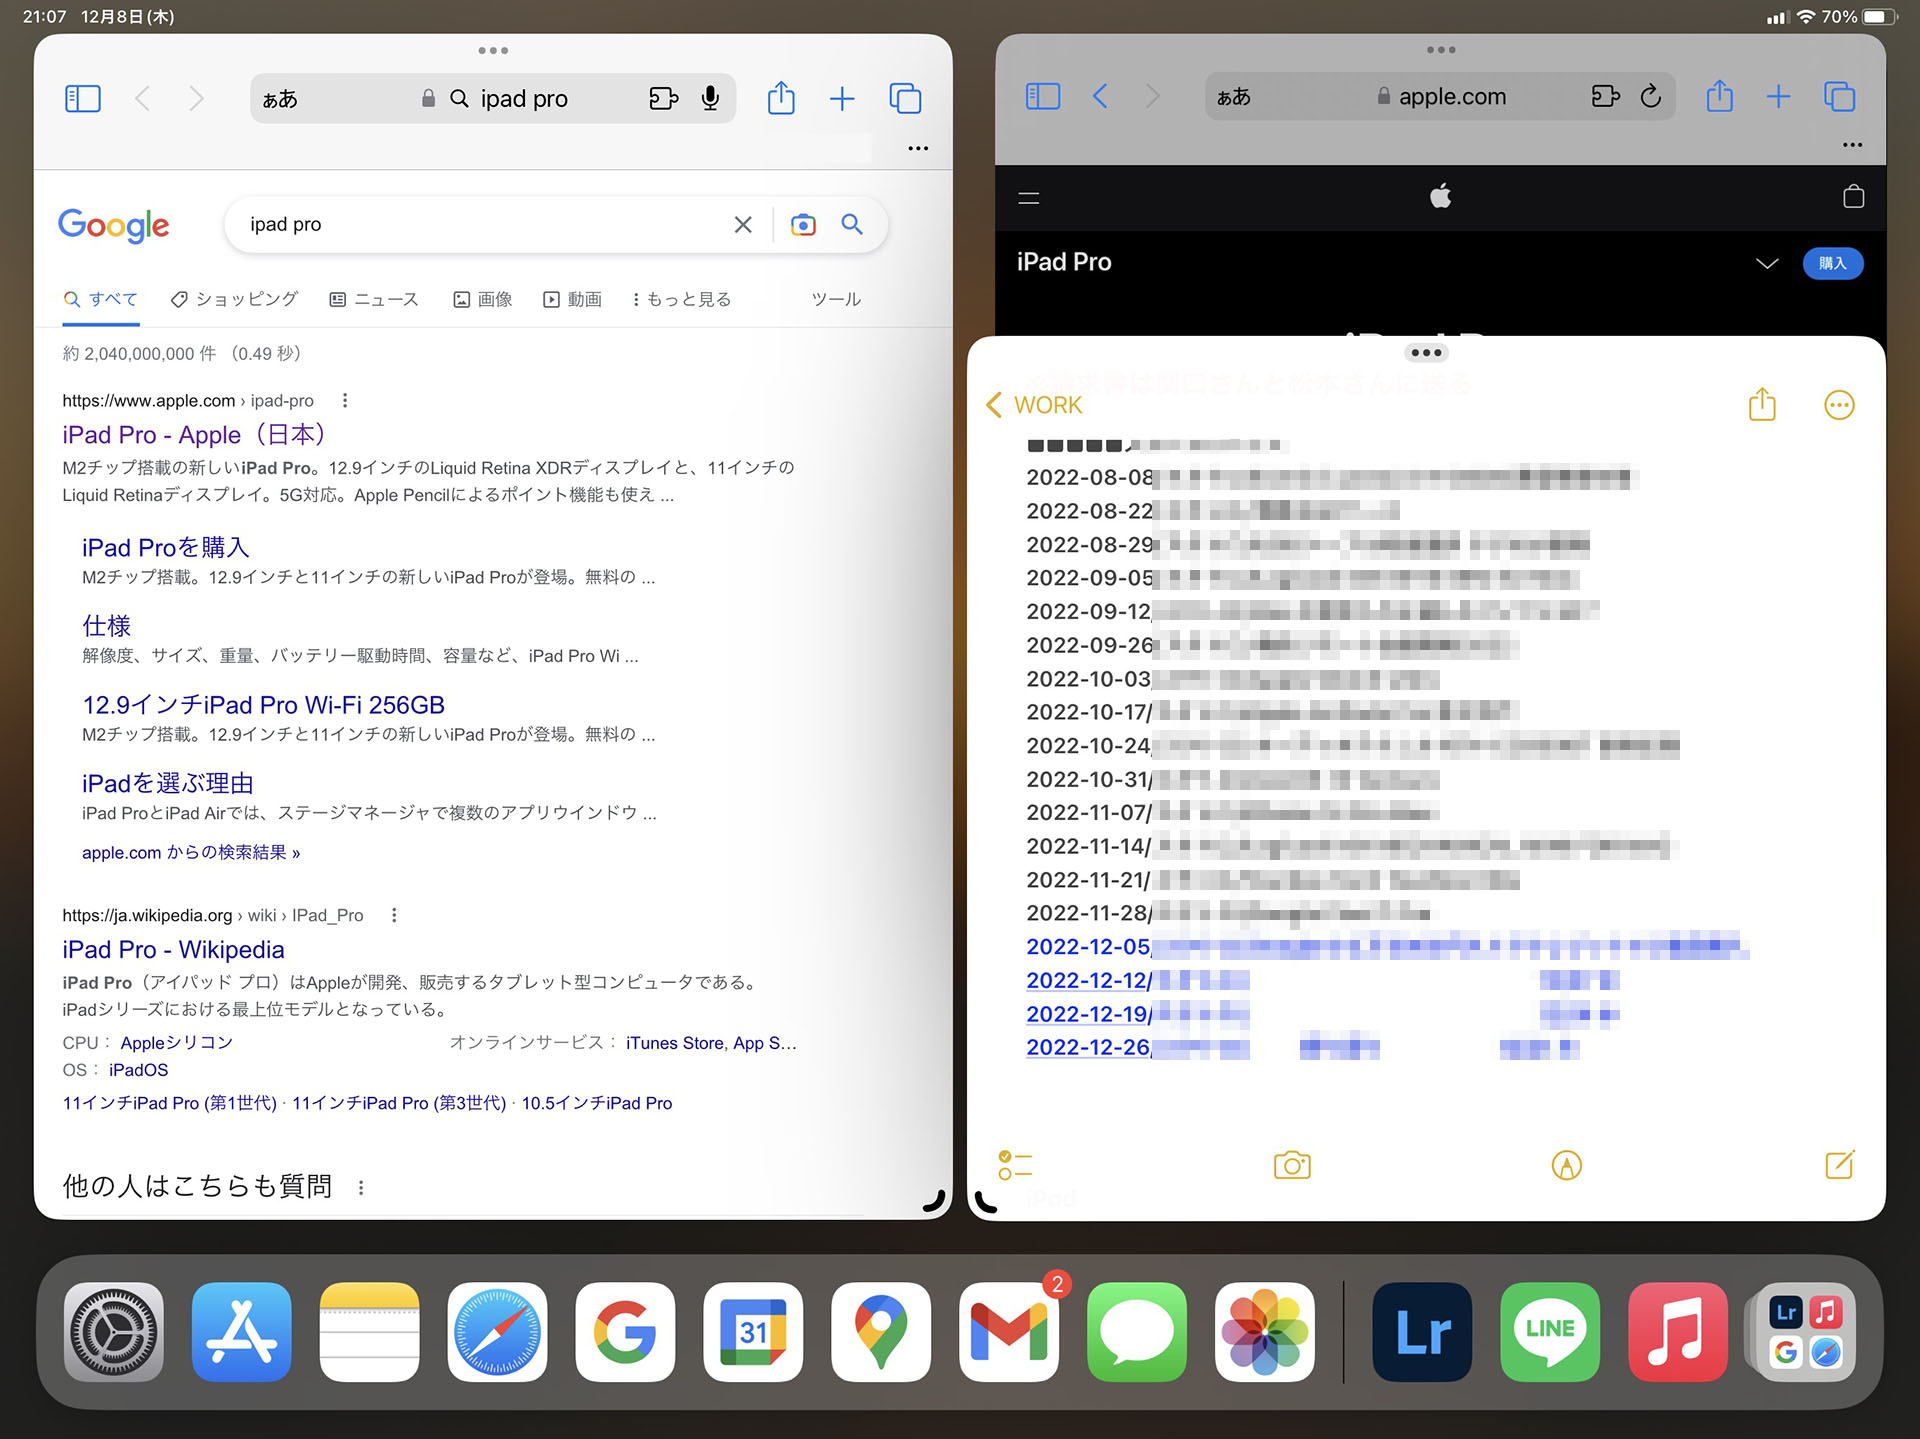Compose a new note
Image resolution: width=1920 pixels, height=1439 pixels.
click(1839, 1165)
